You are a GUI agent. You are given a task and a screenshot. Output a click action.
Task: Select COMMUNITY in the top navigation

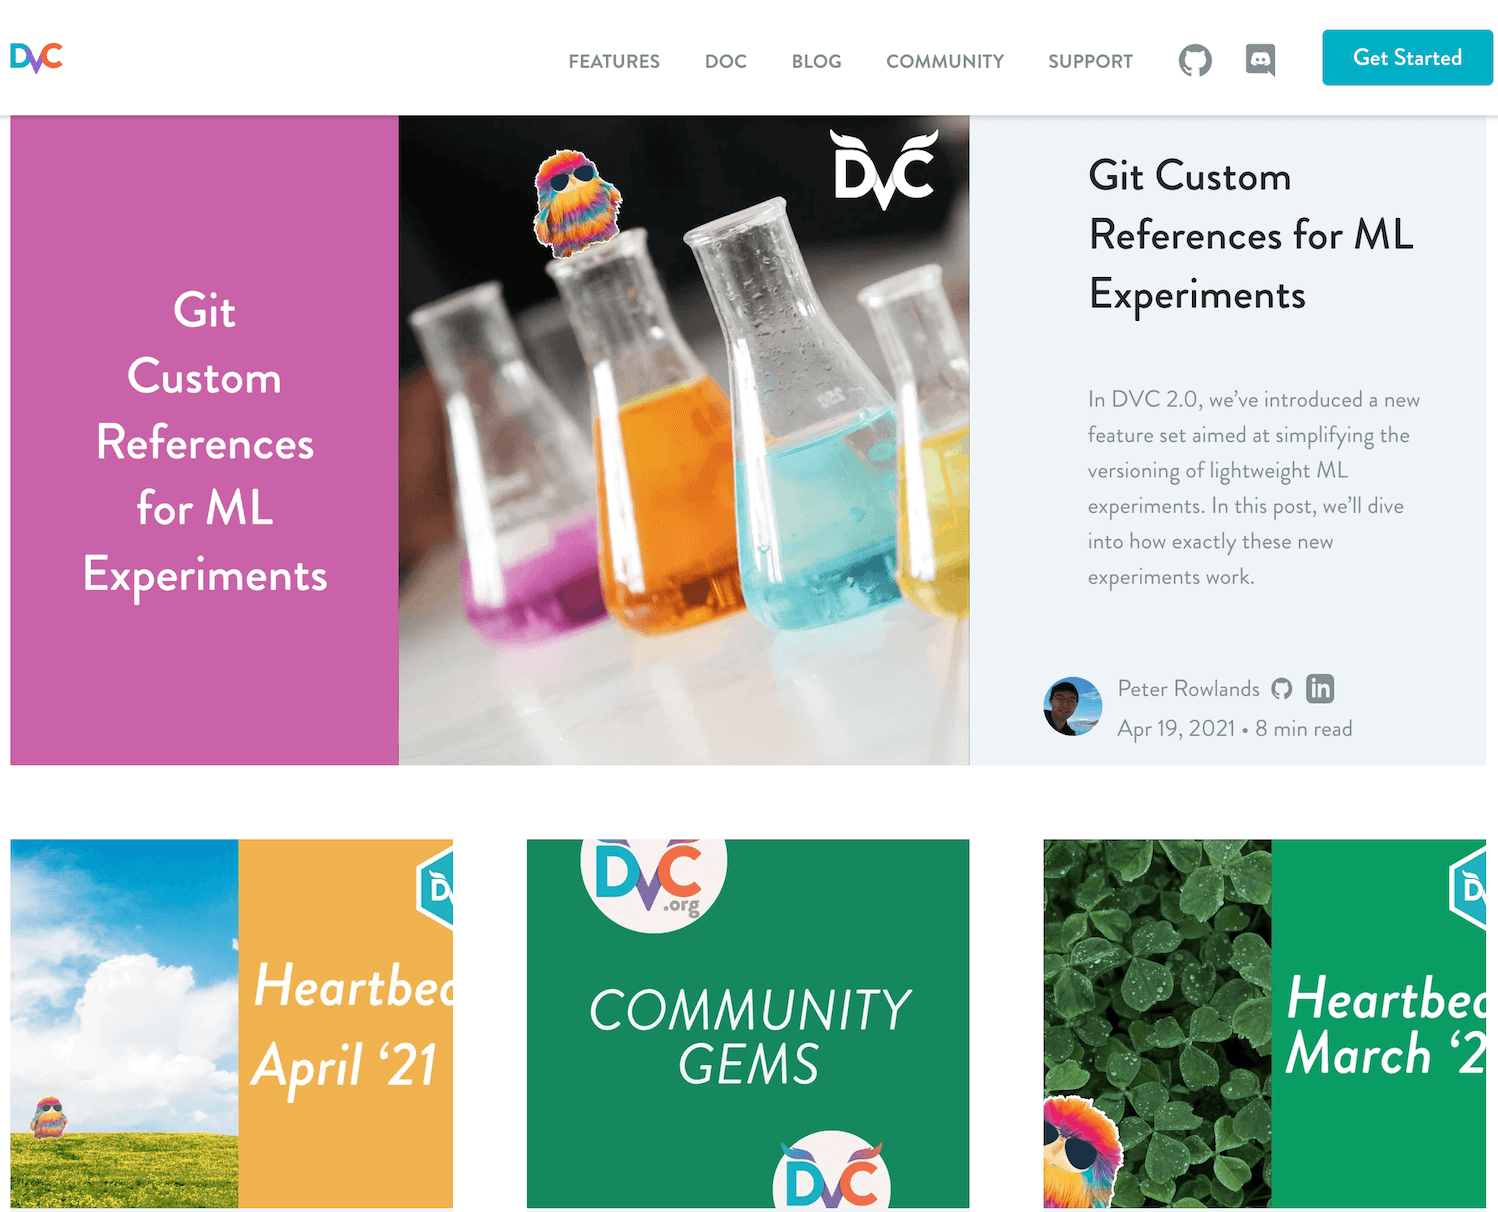[x=945, y=61]
